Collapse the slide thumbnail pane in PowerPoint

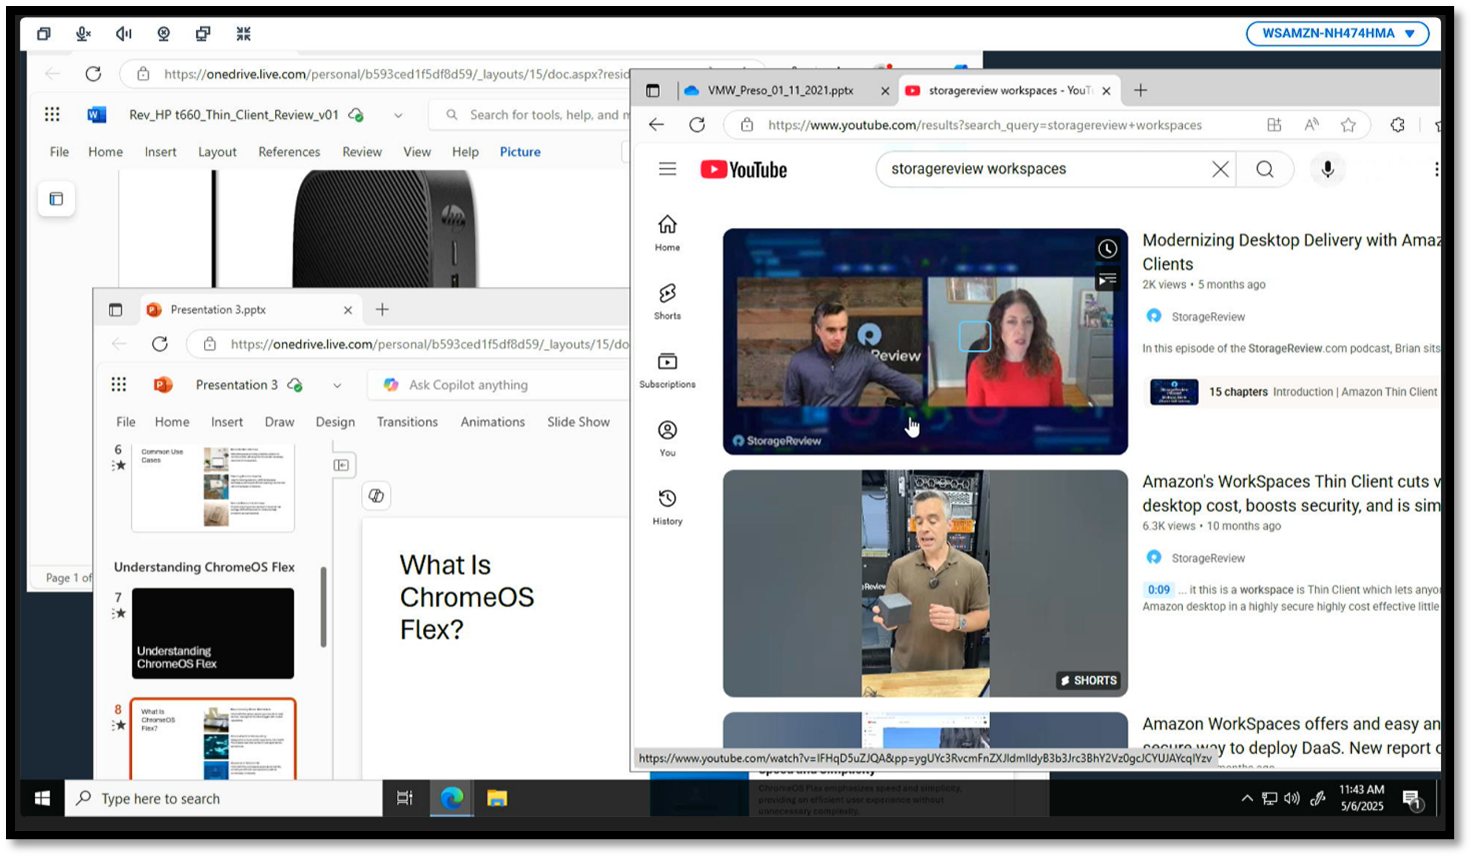click(342, 465)
